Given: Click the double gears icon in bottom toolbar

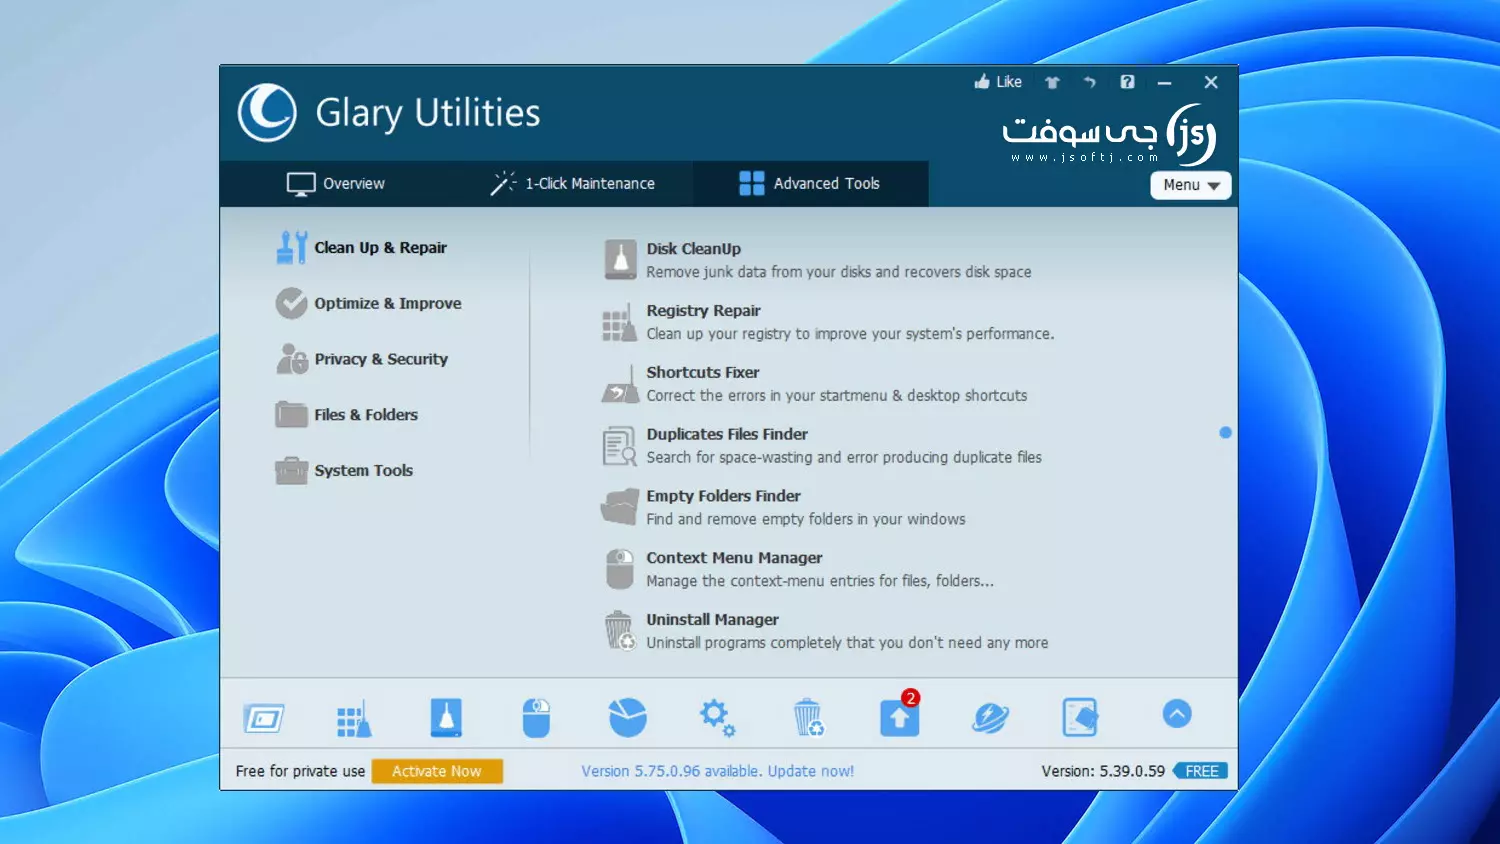Looking at the screenshot, I should point(717,717).
